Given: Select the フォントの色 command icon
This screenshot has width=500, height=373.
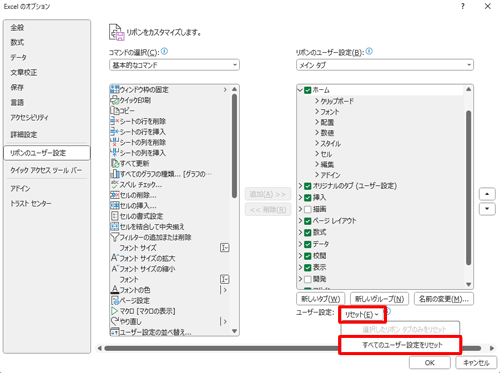Looking at the screenshot, I should coord(115,290).
